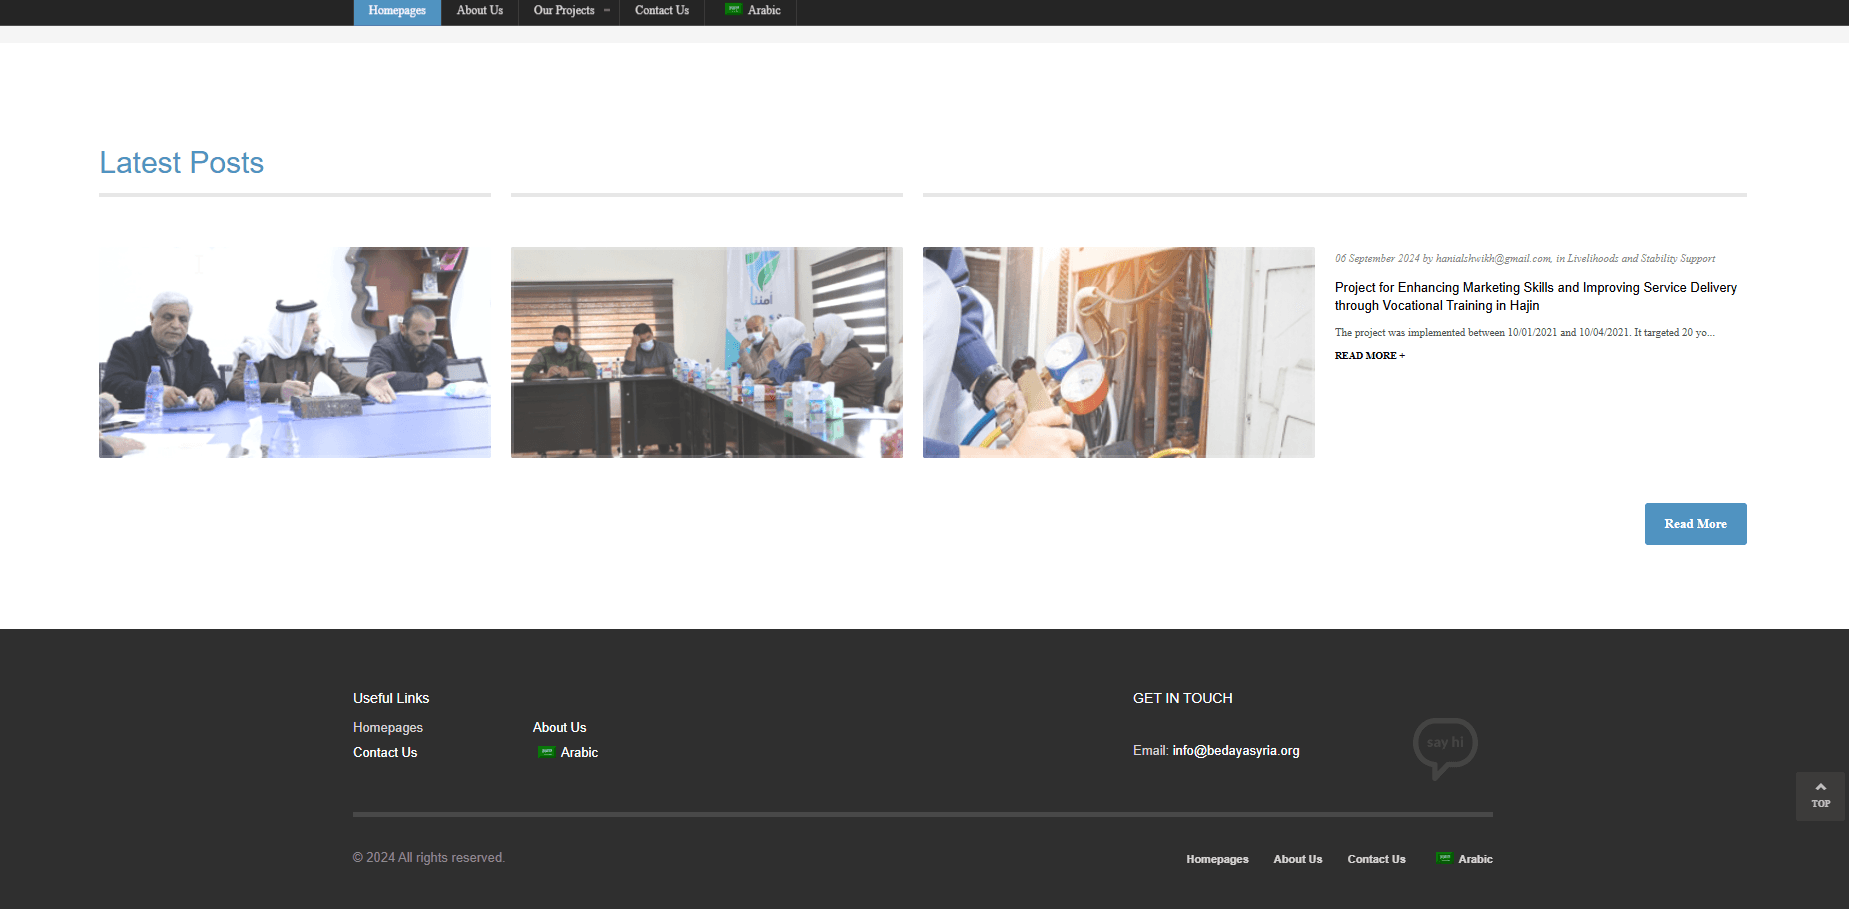Click the 06 September 2024 post date
Viewport: 1849px width, 909px height.
(x=1377, y=259)
